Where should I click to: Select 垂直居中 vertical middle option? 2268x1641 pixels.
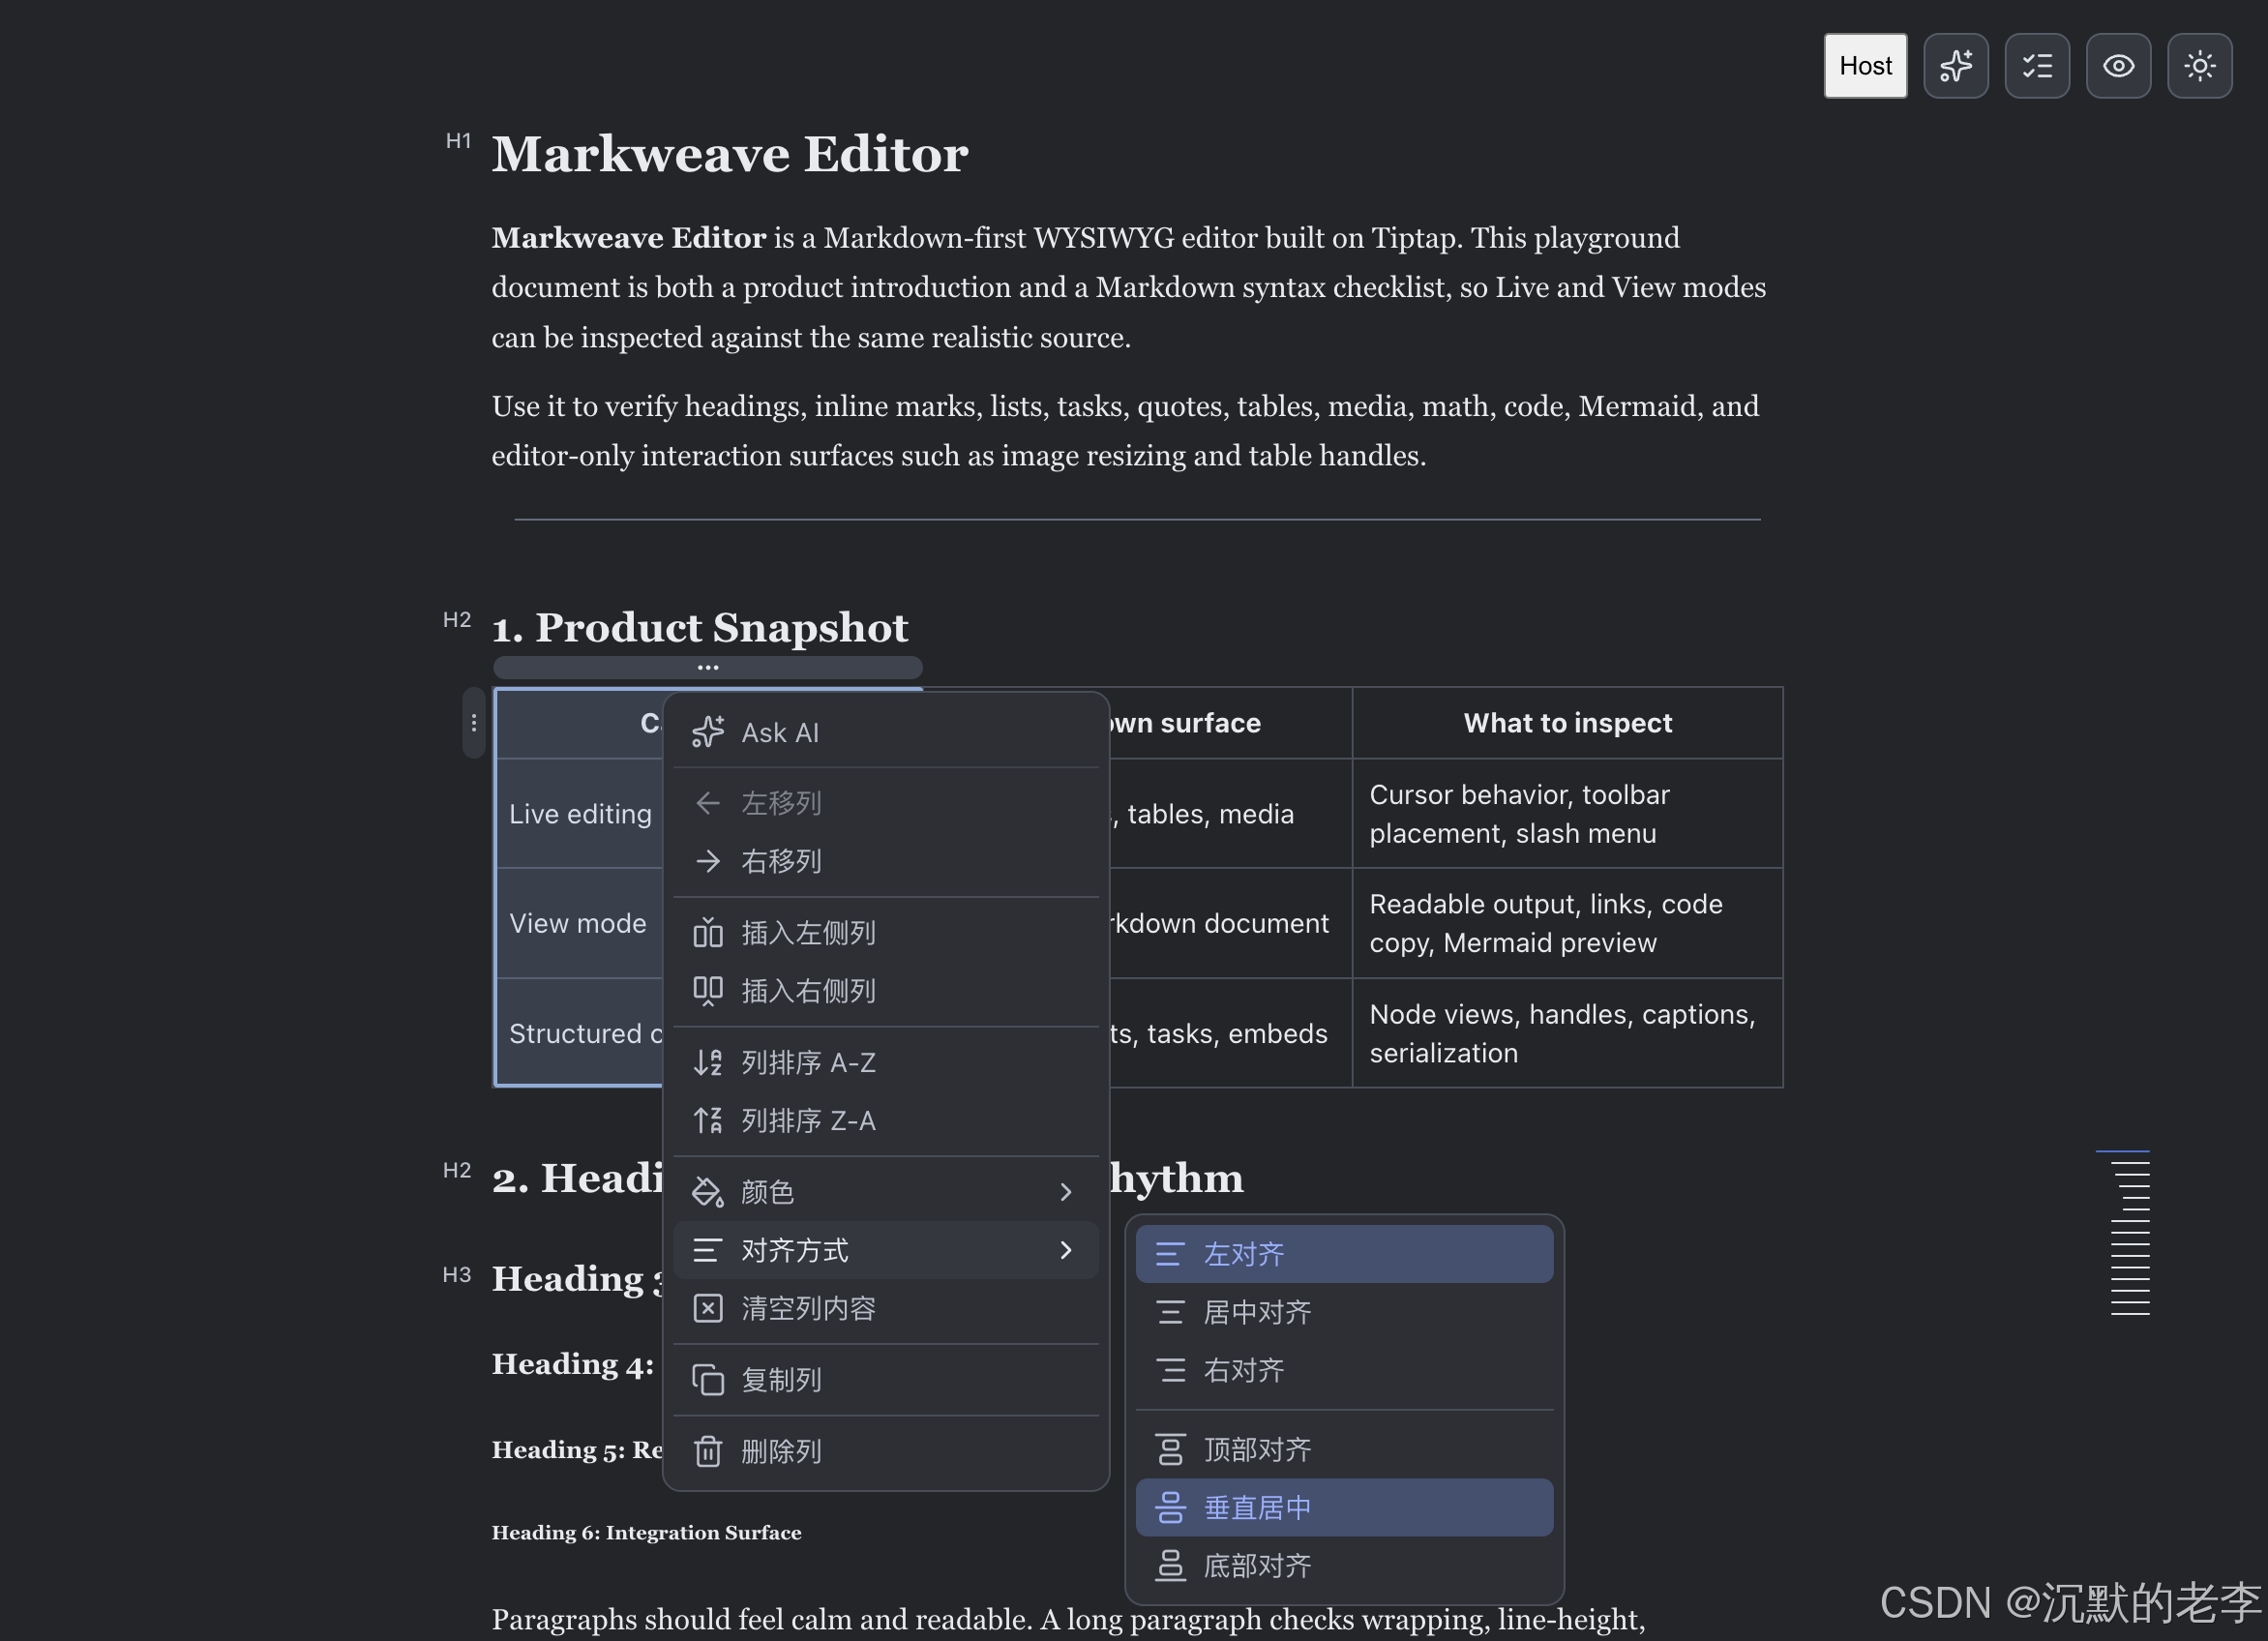click(x=1344, y=1507)
